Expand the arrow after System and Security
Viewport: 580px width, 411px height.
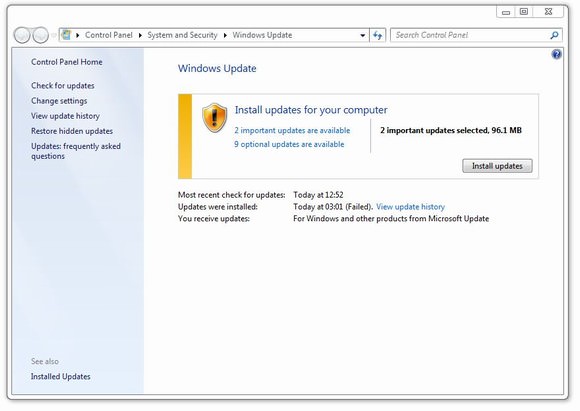click(225, 35)
